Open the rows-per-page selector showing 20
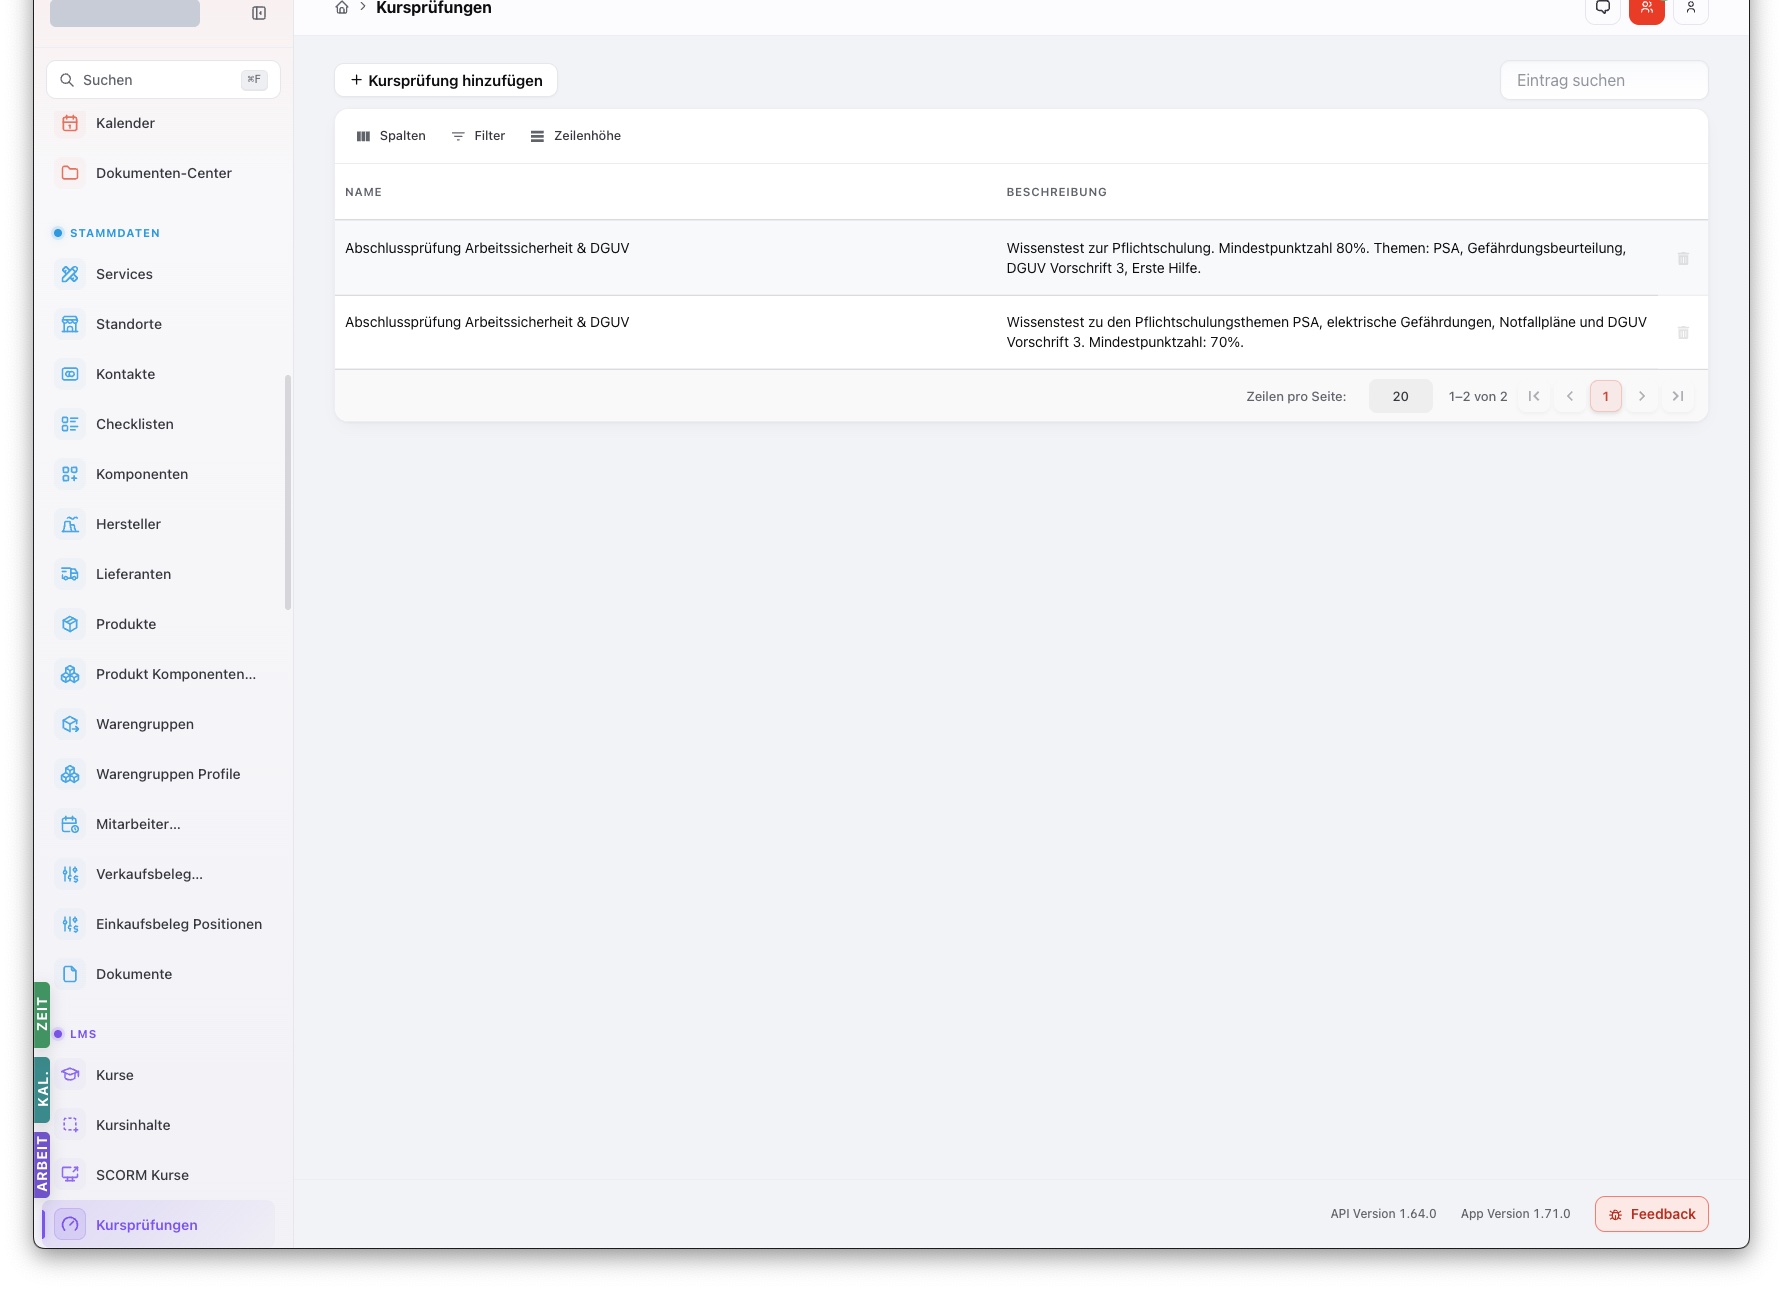 click(1400, 396)
